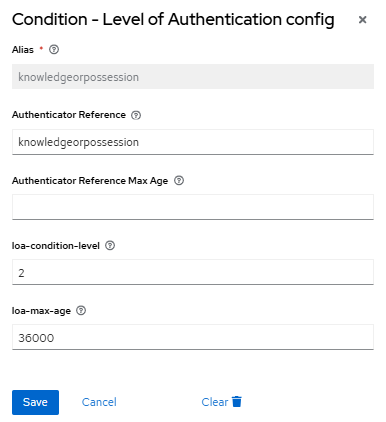The width and height of the screenshot is (386, 422).
Task: View the loa-condition-level help hint
Action: pos(110,246)
